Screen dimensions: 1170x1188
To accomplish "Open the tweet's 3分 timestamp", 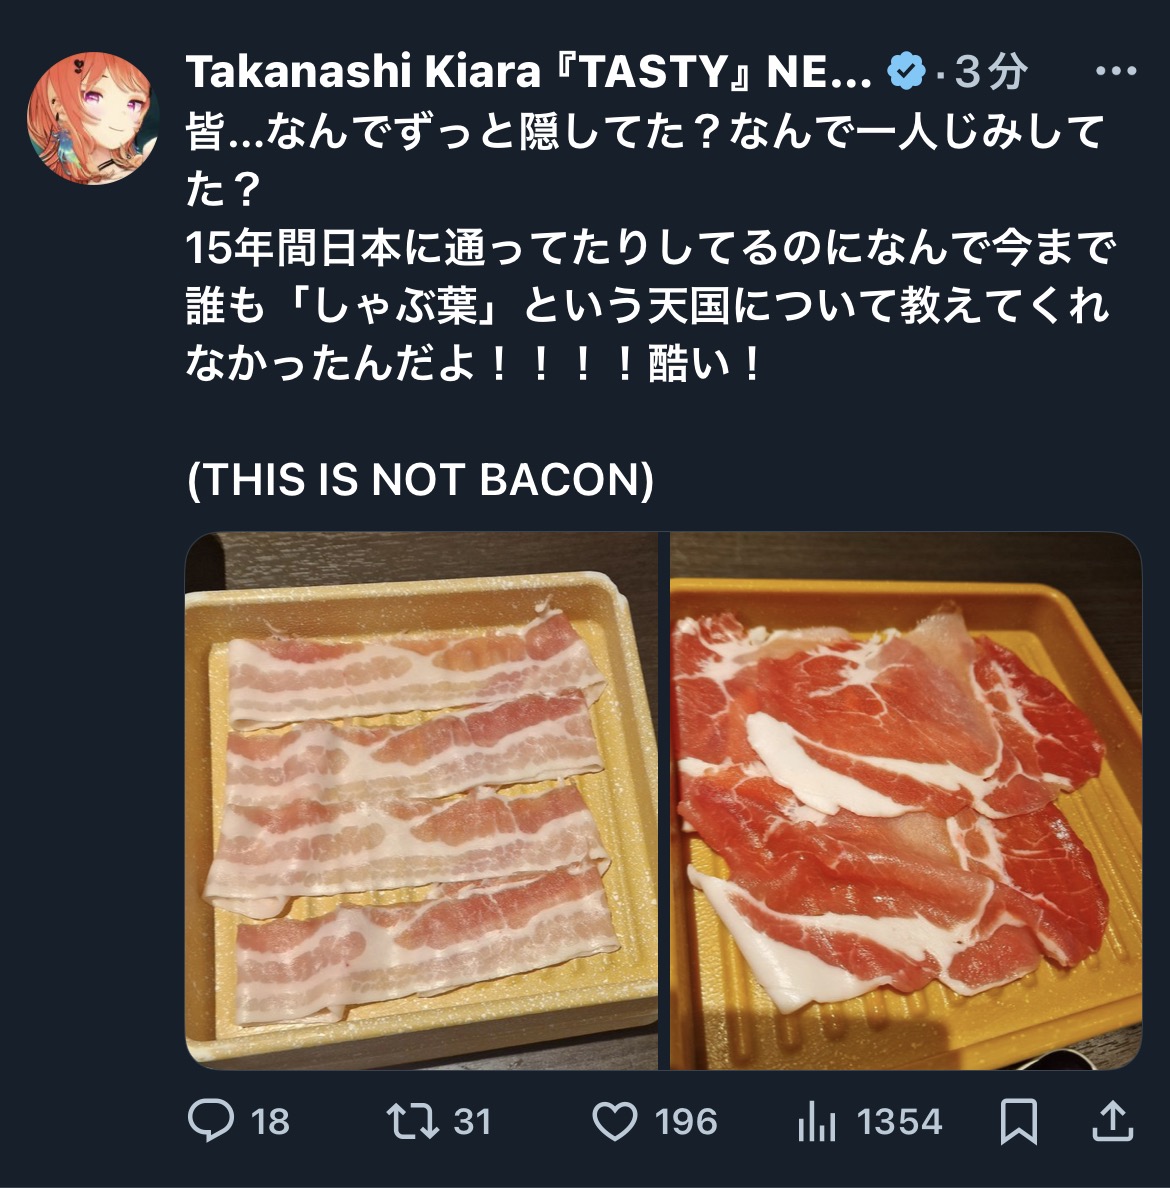I will click(x=990, y=72).
